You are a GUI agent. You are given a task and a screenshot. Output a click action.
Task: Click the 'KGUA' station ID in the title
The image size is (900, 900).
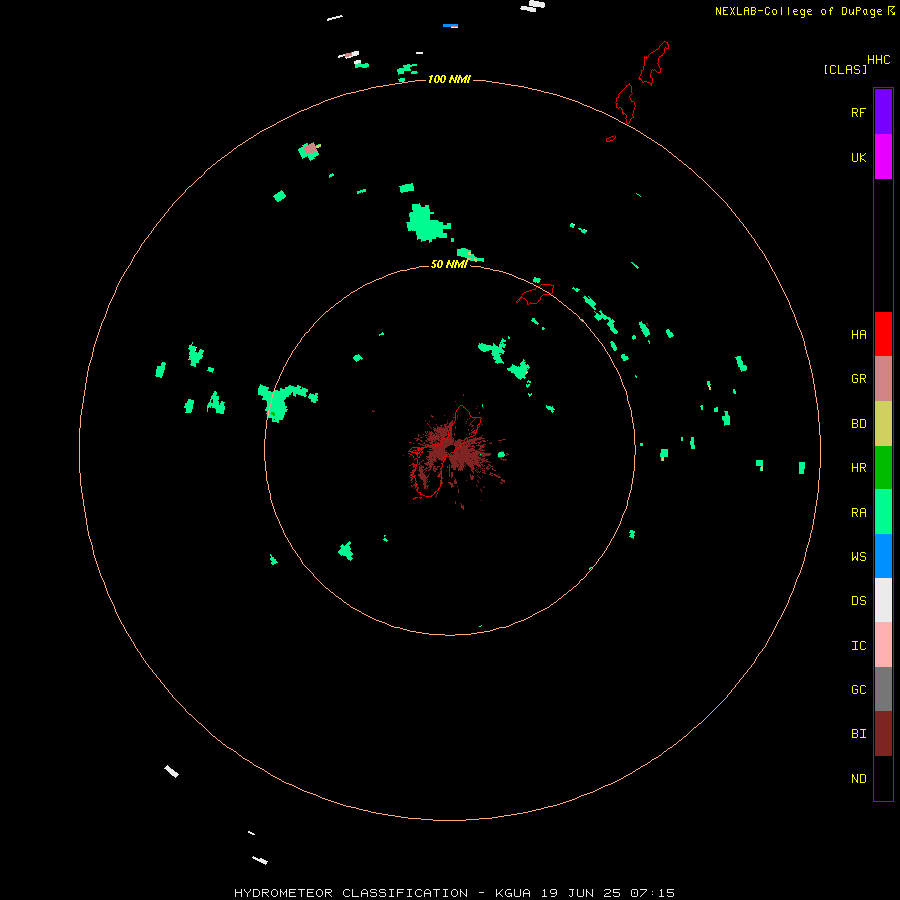(x=513, y=893)
